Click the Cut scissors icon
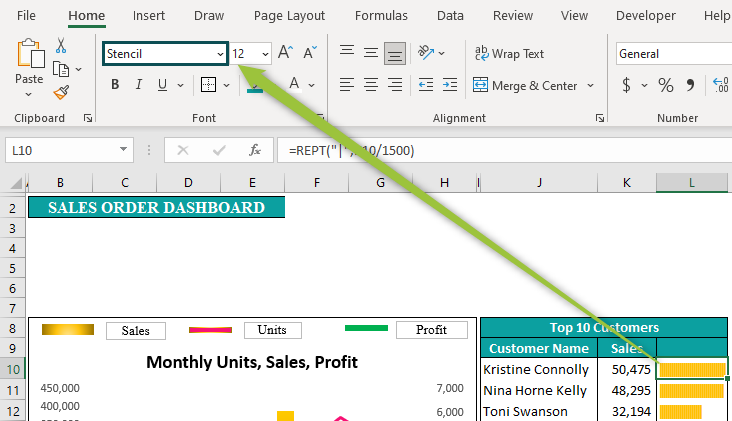Viewport: 732px width, 421px height. [x=61, y=45]
